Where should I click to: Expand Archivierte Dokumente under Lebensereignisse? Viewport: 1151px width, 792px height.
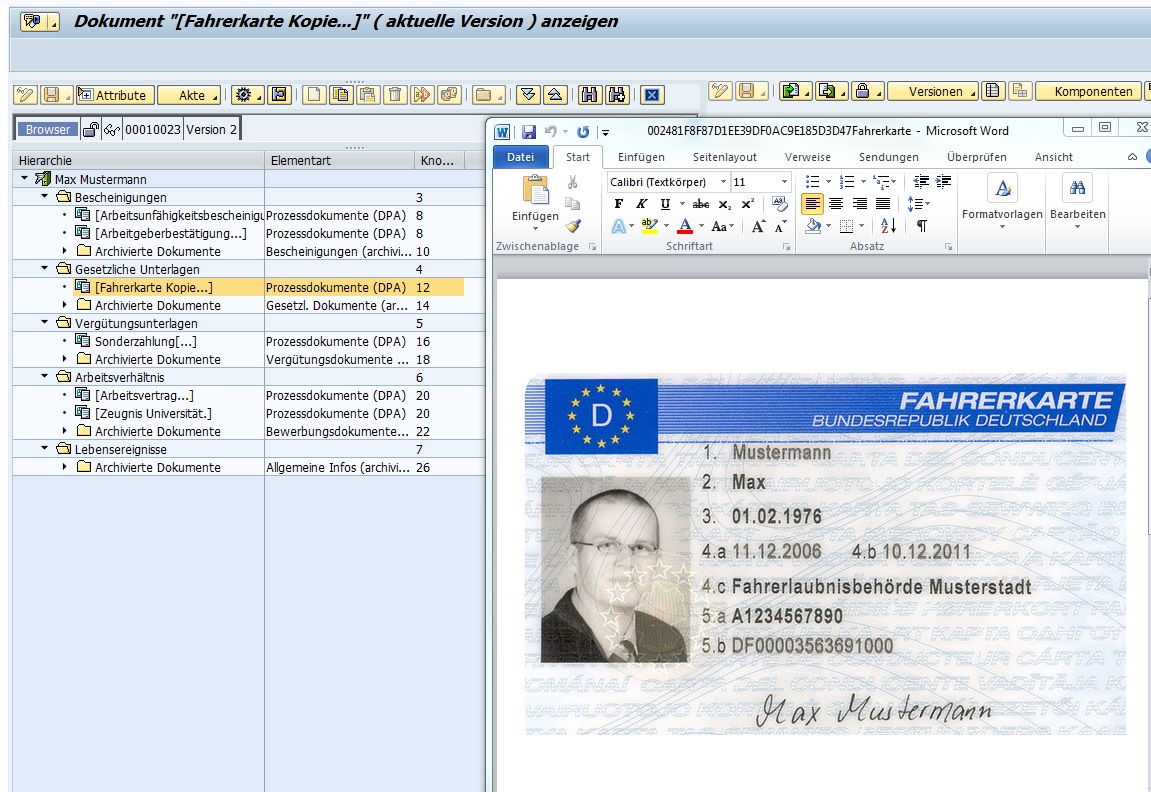pos(65,467)
